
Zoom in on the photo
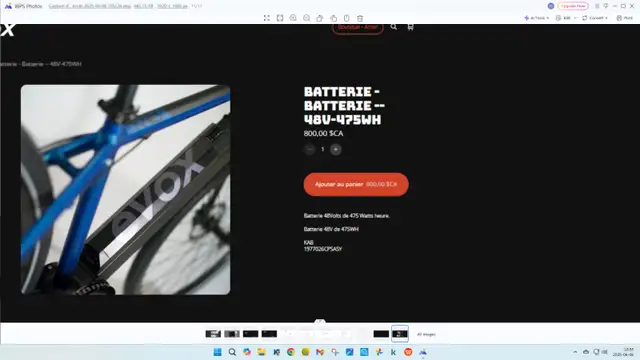point(293,18)
